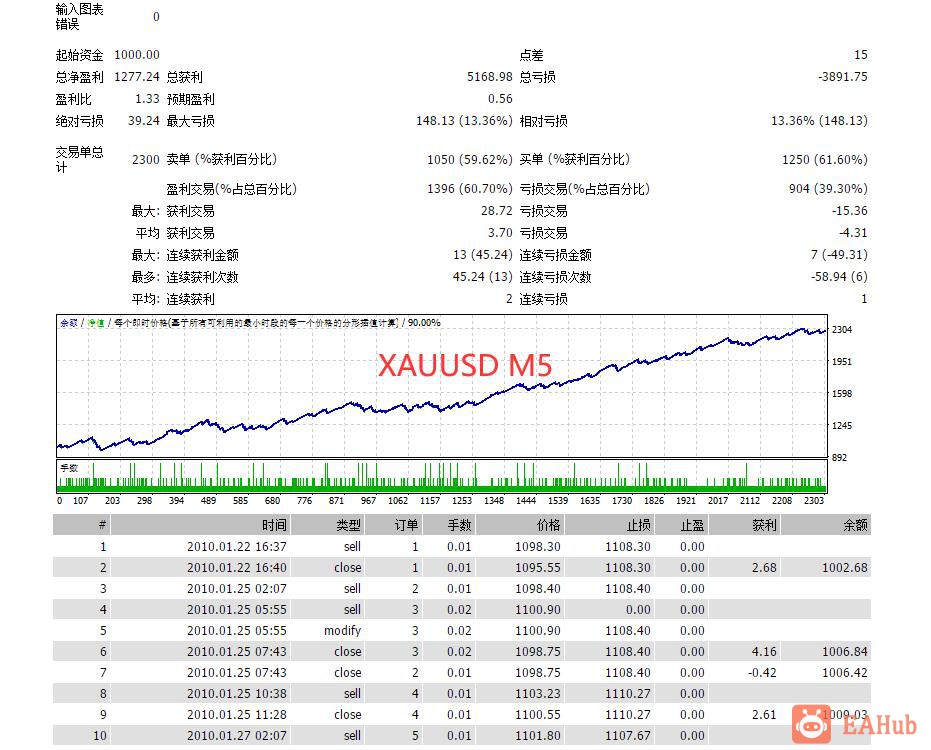Click the 余额 legend label in the chart
931x750 pixels.
pos(69,323)
